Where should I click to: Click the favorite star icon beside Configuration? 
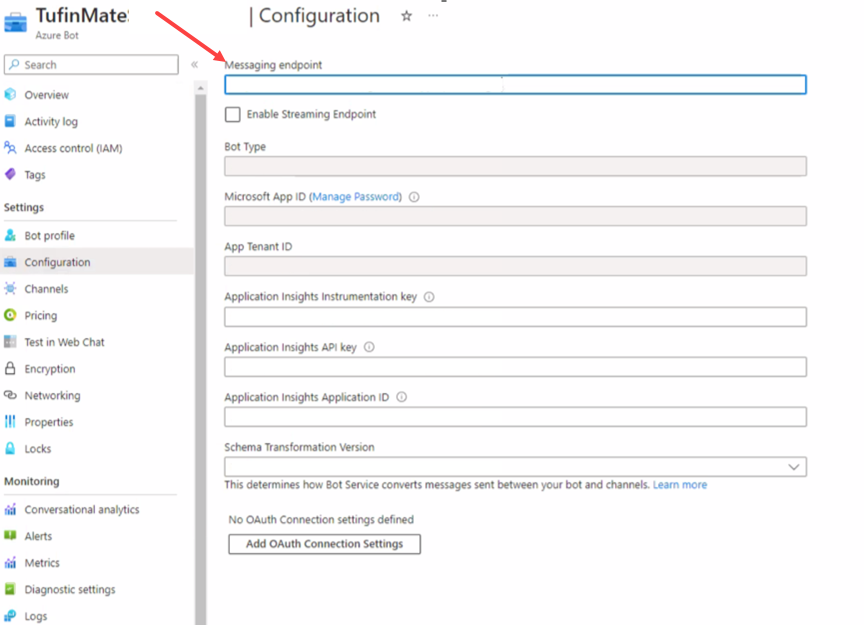406,16
